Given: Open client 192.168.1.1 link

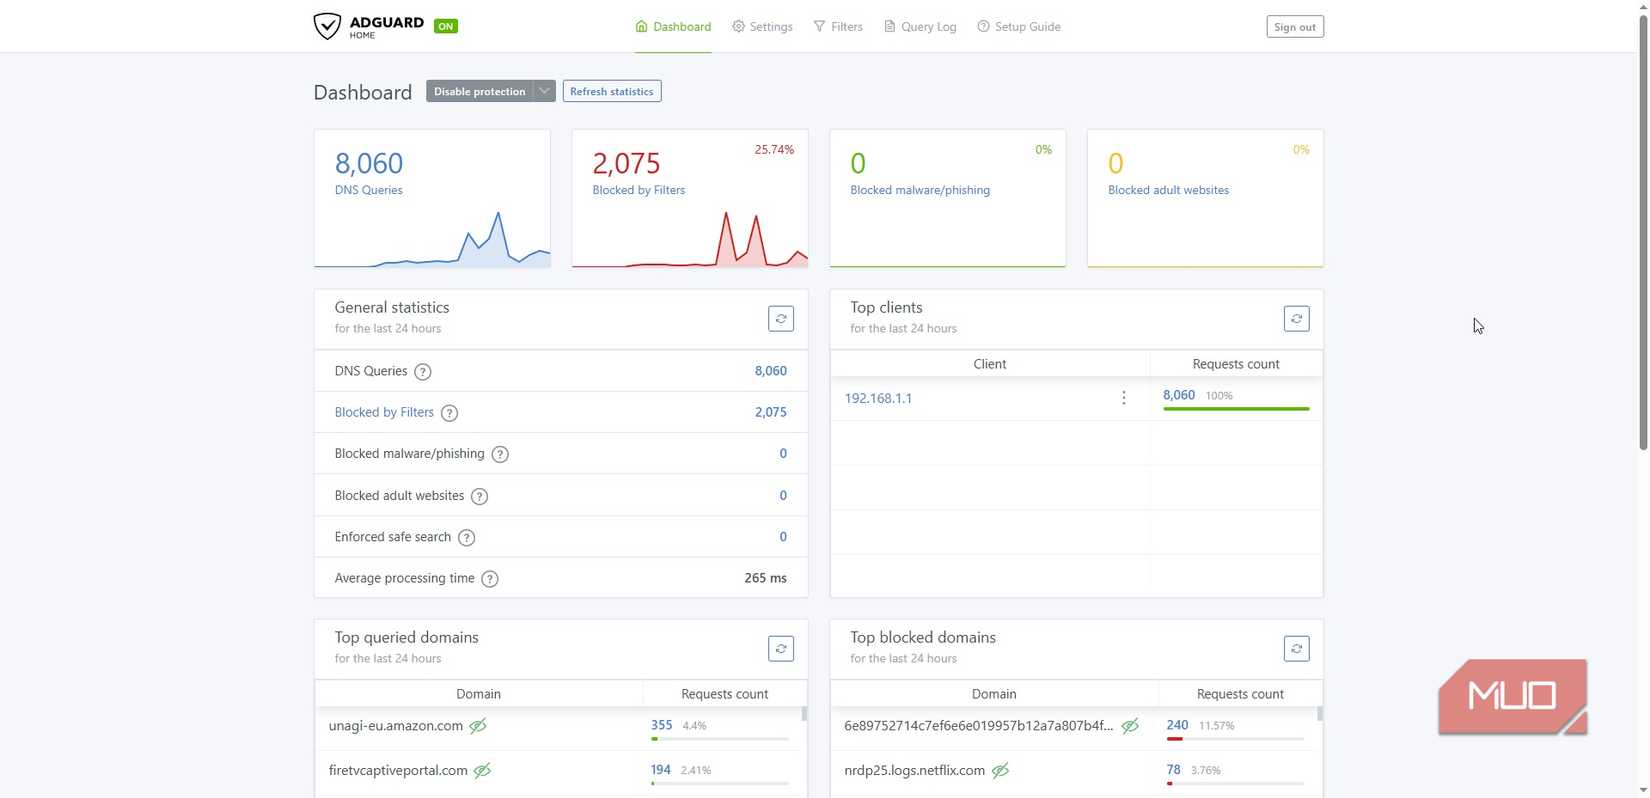Looking at the screenshot, I should [878, 398].
